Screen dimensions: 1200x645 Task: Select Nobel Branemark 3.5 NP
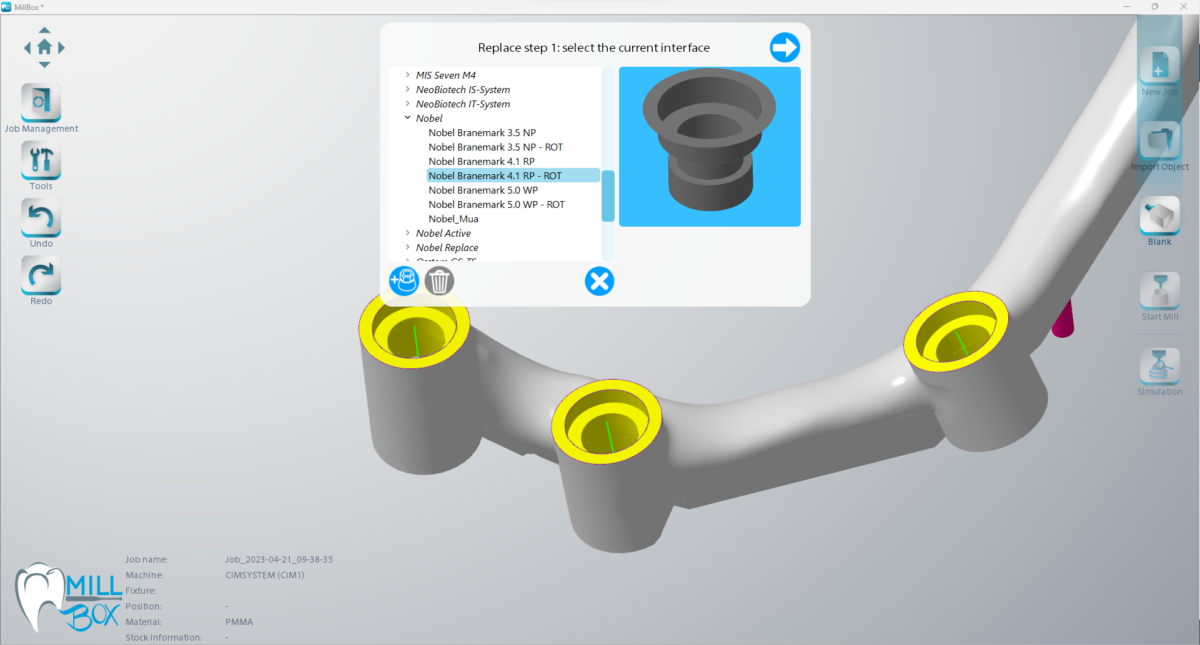coord(482,132)
